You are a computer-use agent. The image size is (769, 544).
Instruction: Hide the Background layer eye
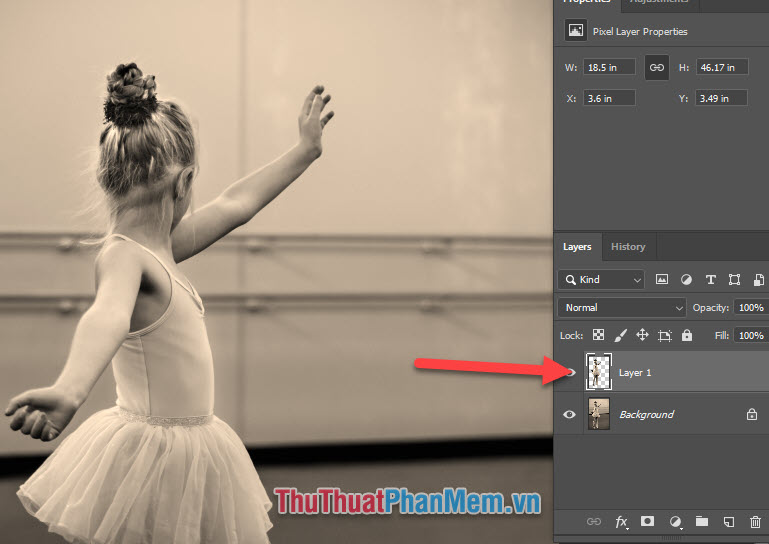[x=569, y=414]
